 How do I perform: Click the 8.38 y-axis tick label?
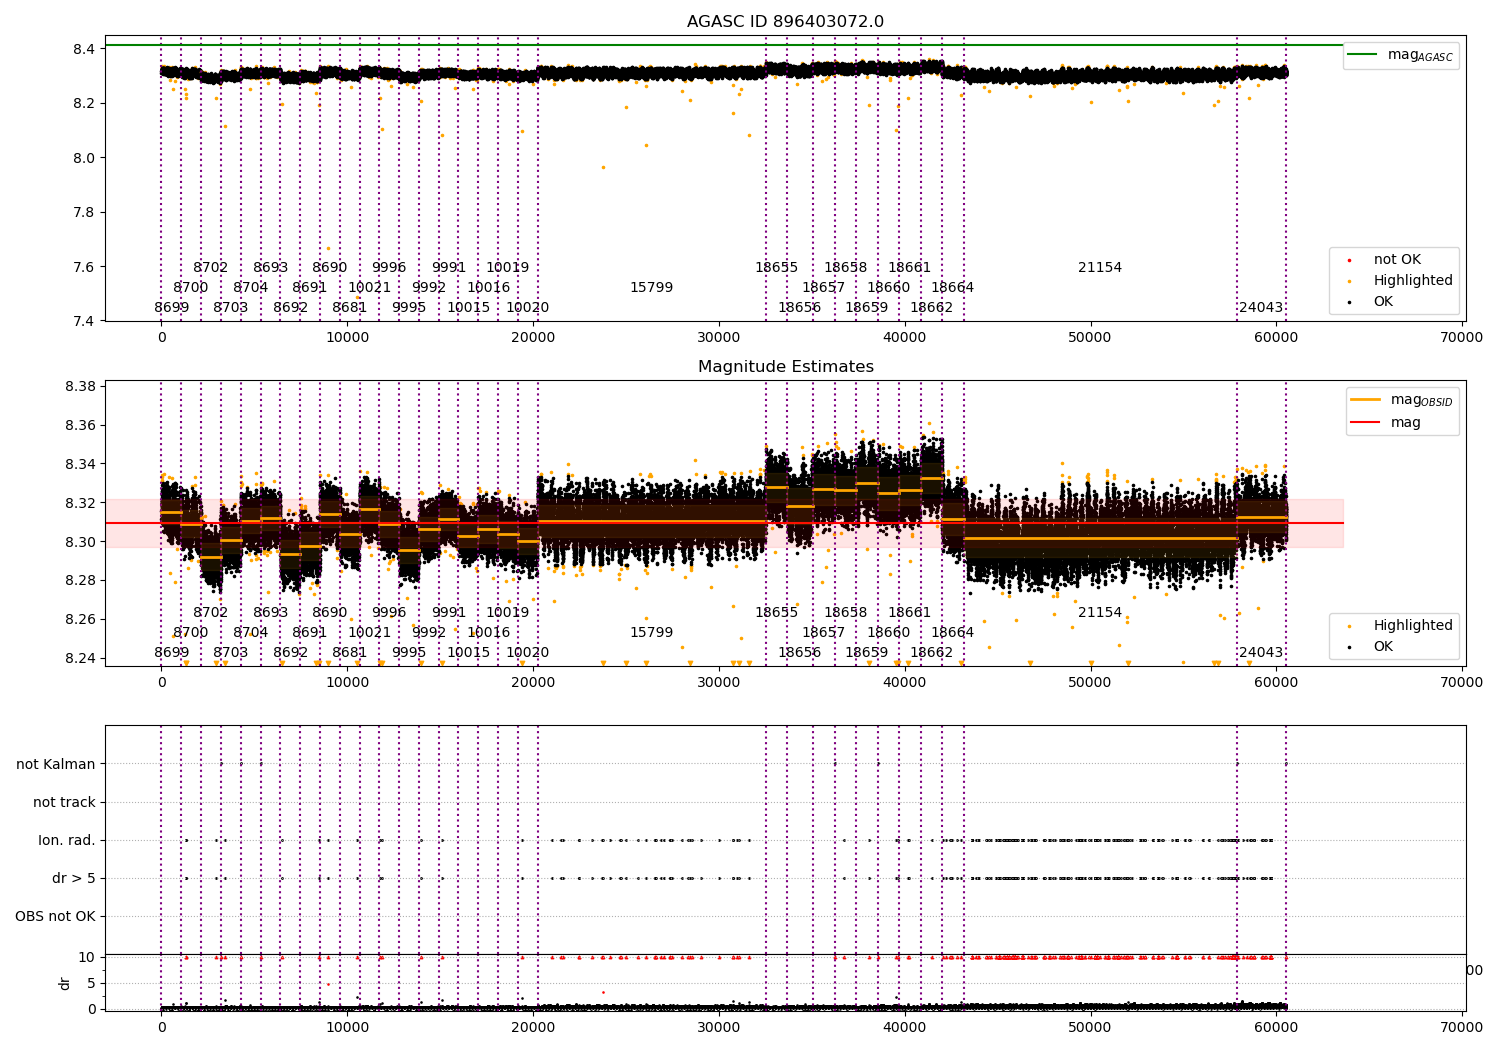80,386
